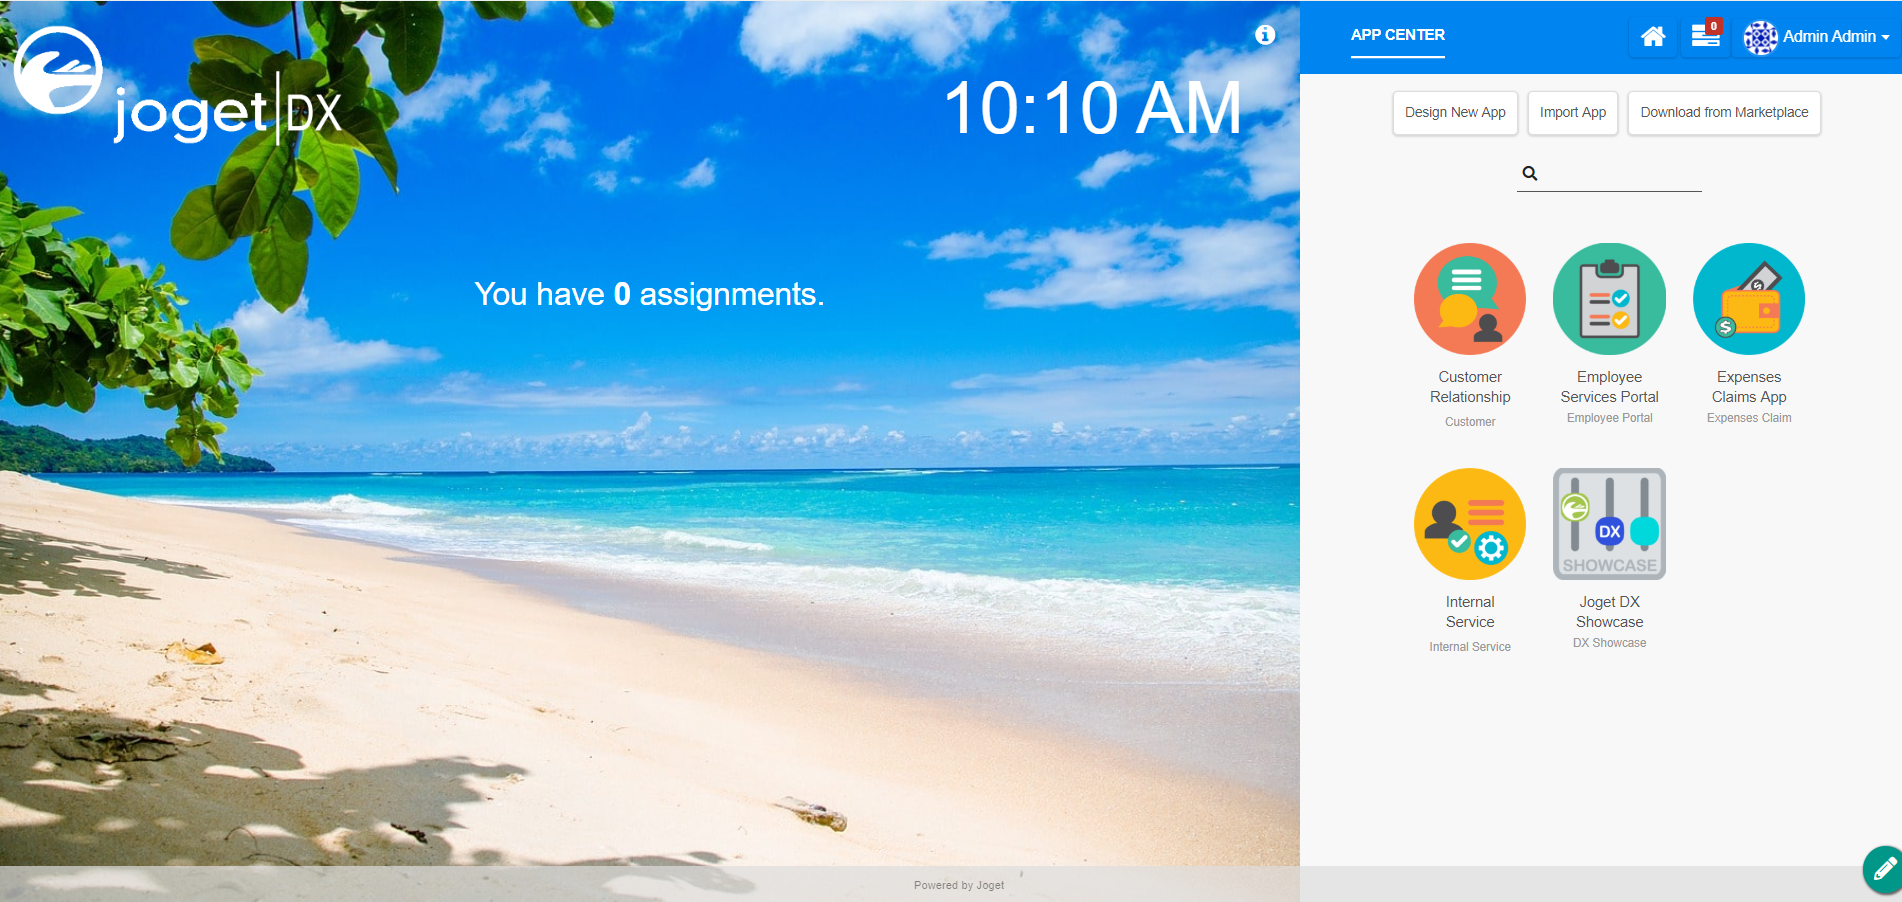
Task: Open the Internal Service app icon
Action: coord(1469,524)
